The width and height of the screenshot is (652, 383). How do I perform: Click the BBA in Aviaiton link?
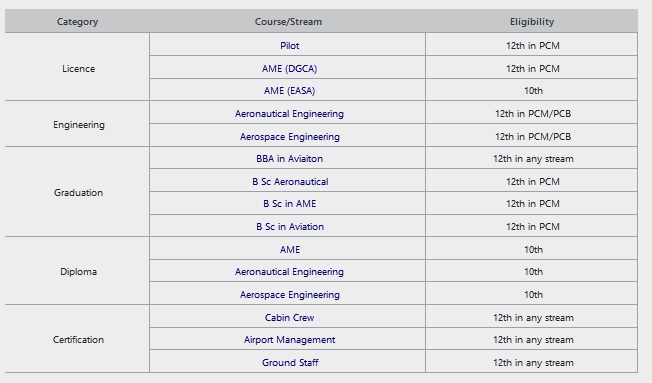(289, 158)
